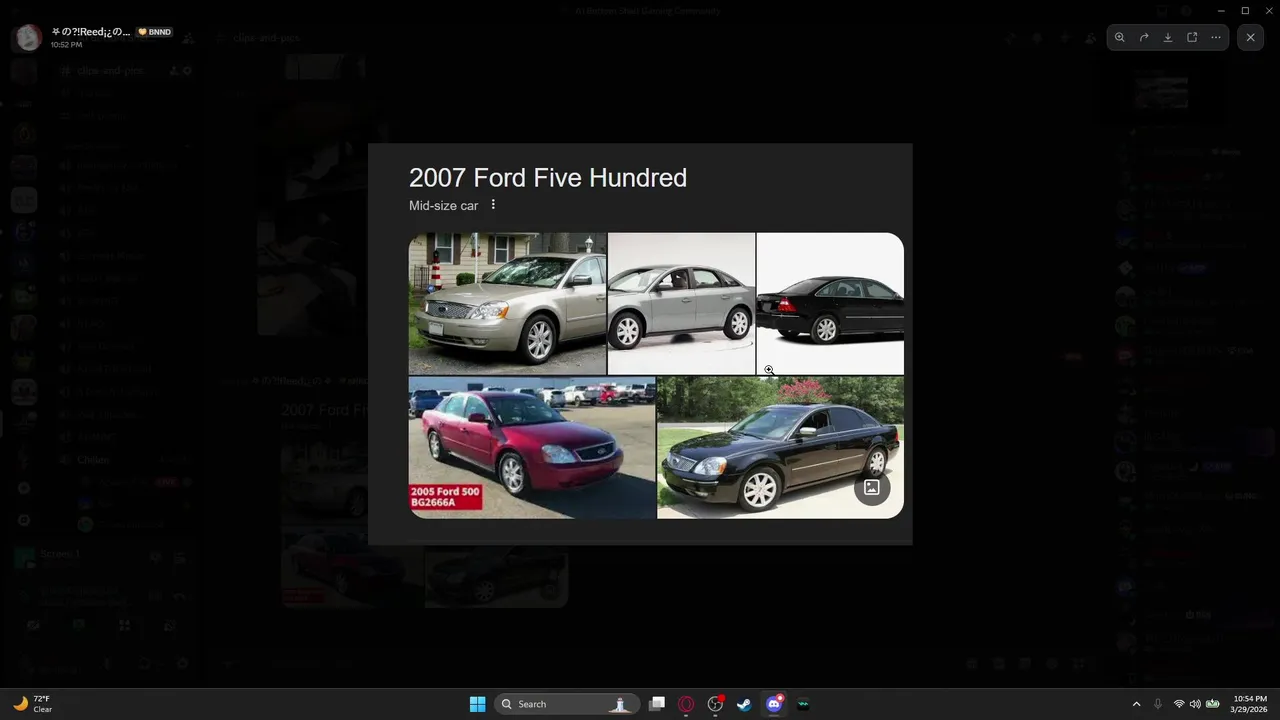
Task: Open the weather widget showing 72°F Clear
Action: pyautogui.click(x=33, y=704)
